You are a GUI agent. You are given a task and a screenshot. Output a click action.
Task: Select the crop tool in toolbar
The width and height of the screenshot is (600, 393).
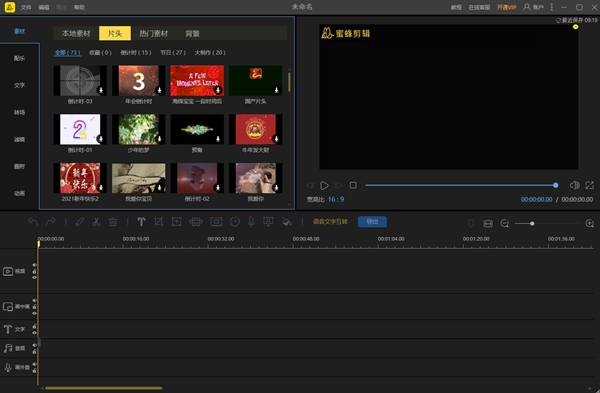coord(158,222)
